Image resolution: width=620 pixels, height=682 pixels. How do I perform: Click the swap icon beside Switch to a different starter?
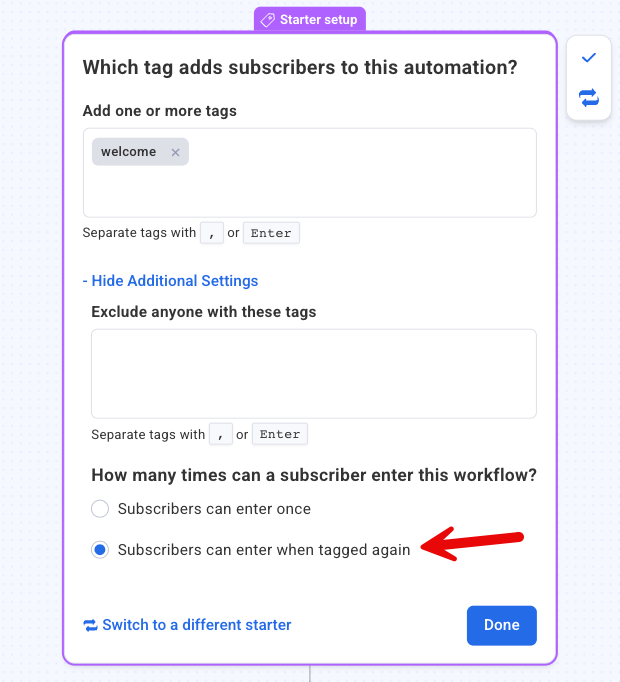91,625
